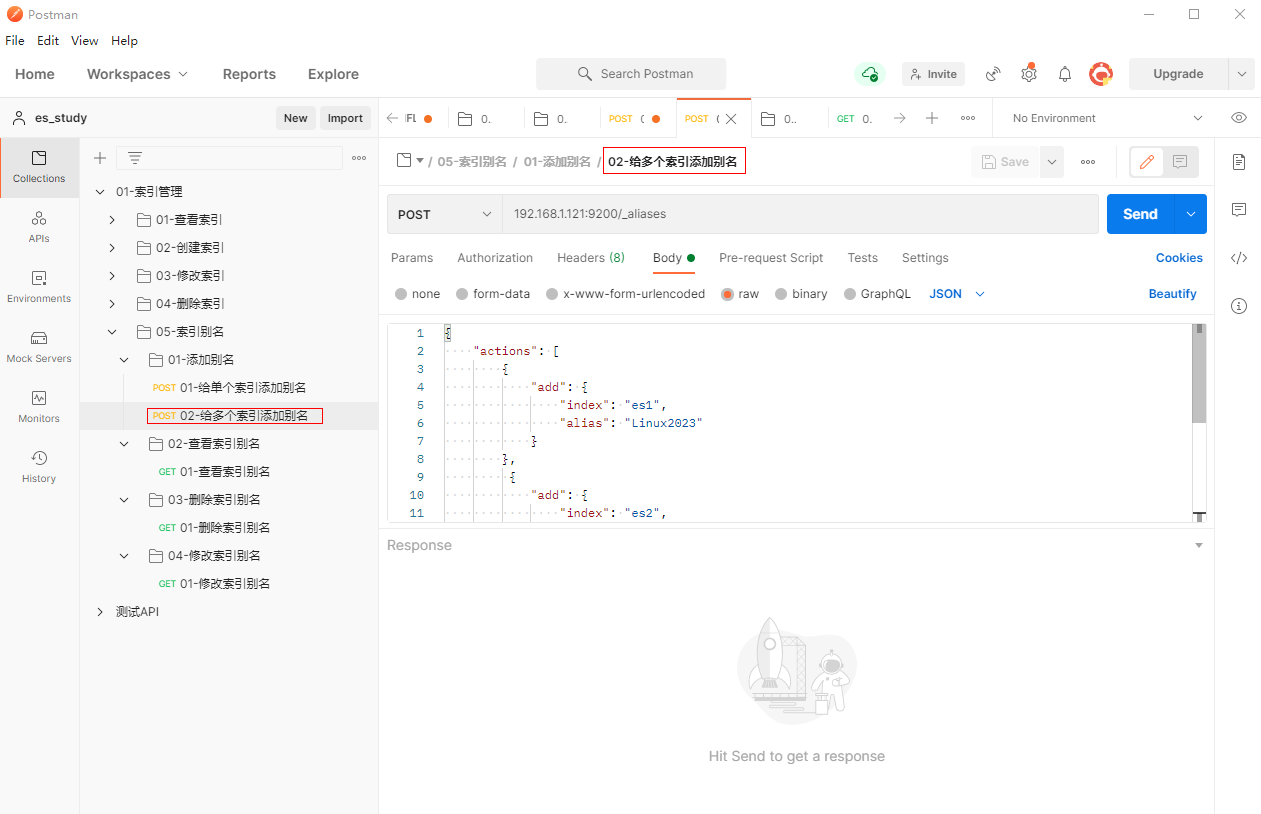
Task: Open the code snippet icon
Action: click(1239, 258)
